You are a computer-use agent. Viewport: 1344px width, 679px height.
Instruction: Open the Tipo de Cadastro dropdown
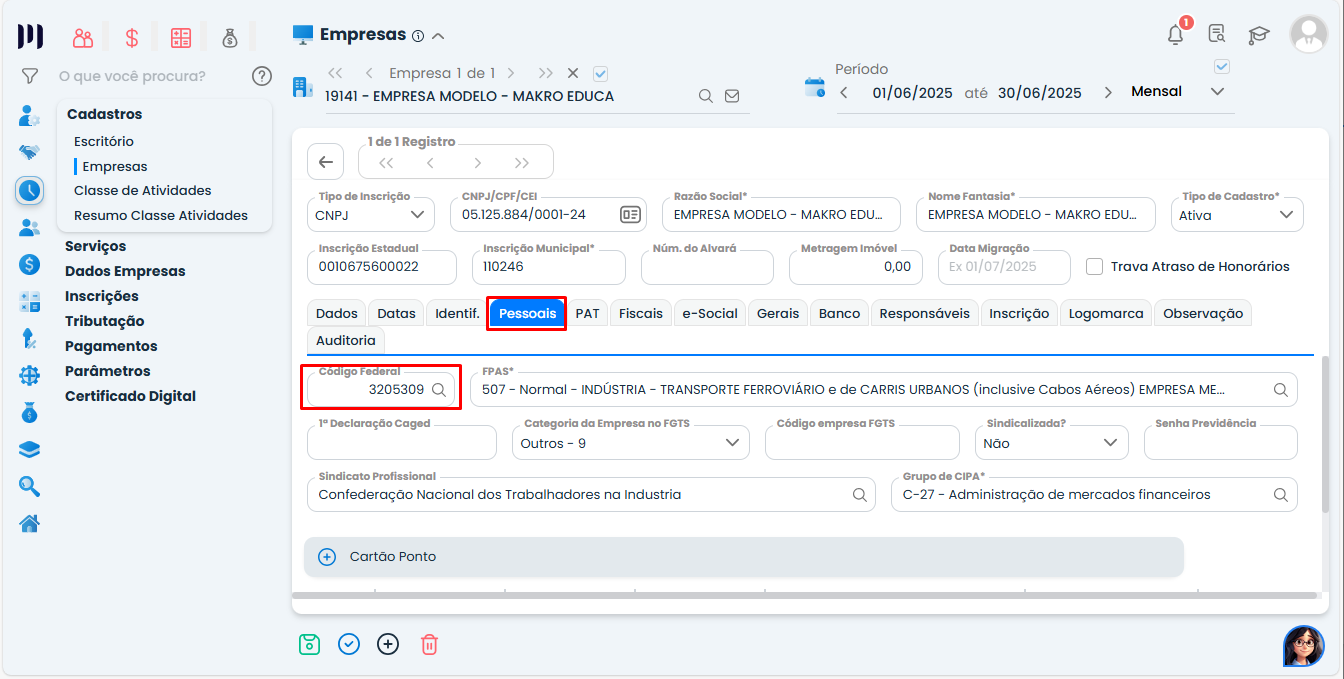click(1237, 214)
